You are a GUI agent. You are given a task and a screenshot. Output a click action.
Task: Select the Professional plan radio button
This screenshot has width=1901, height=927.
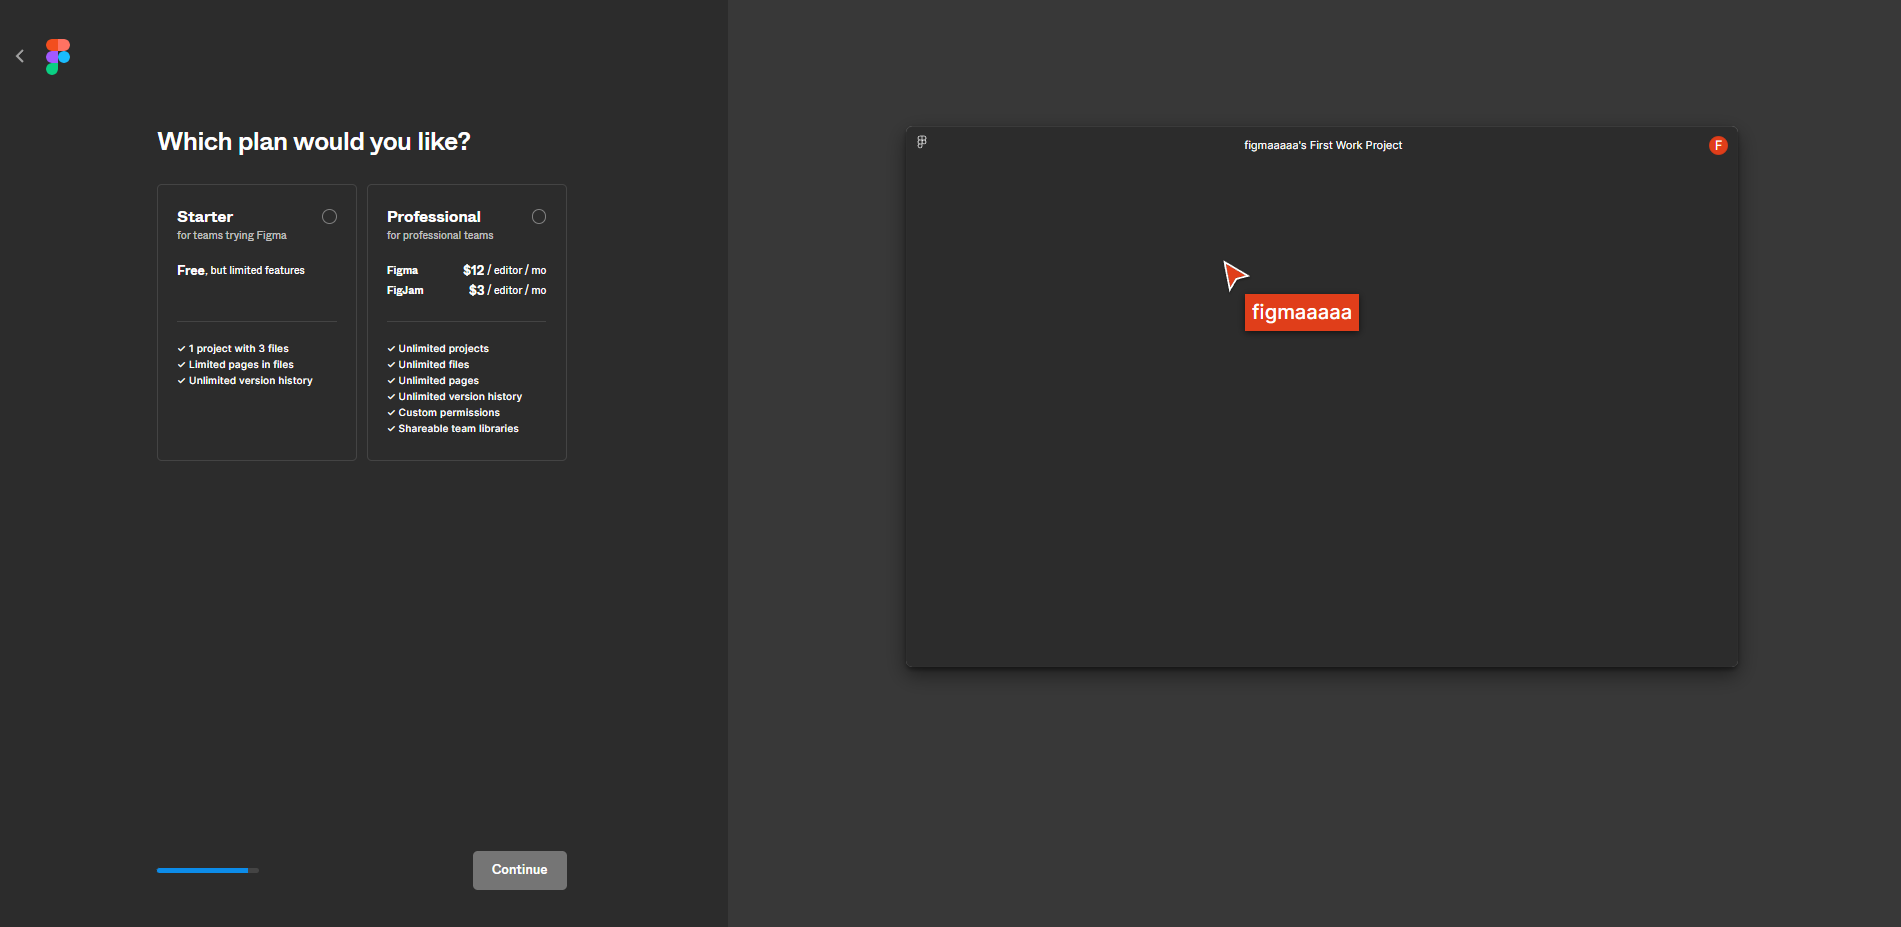(x=539, y=217)
